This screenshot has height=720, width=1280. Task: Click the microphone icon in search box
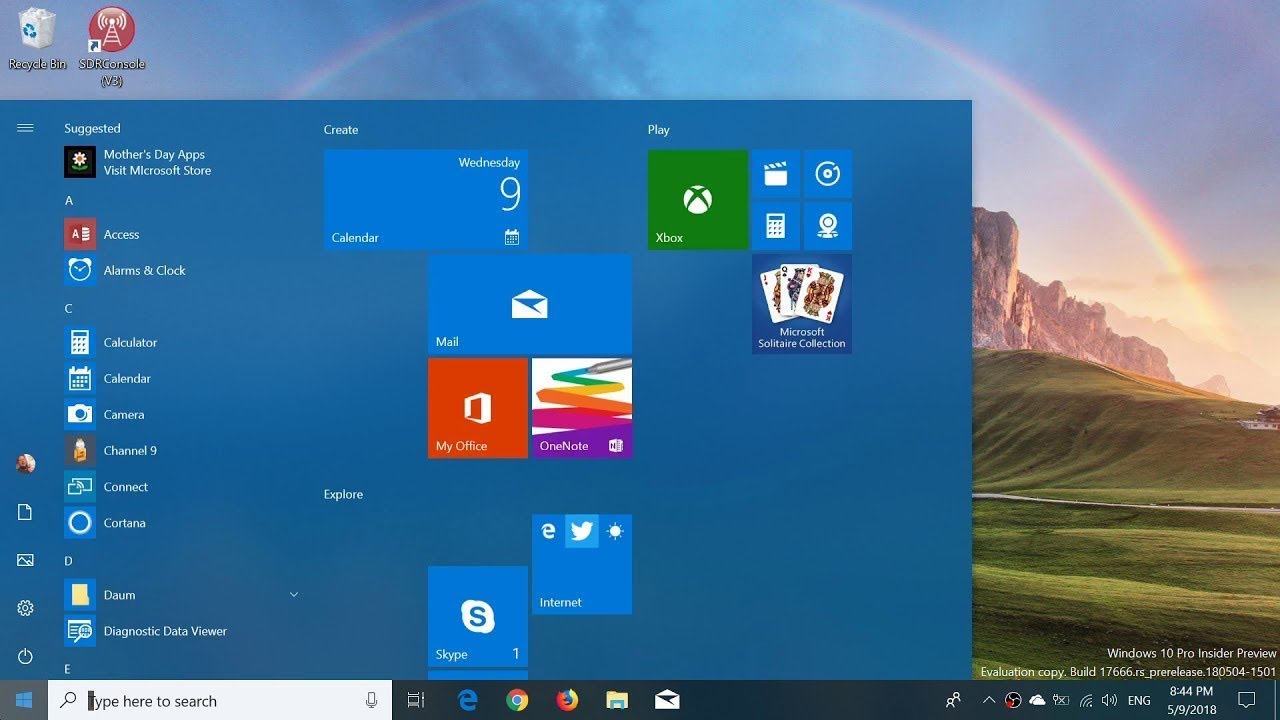(x=372, y=701)
